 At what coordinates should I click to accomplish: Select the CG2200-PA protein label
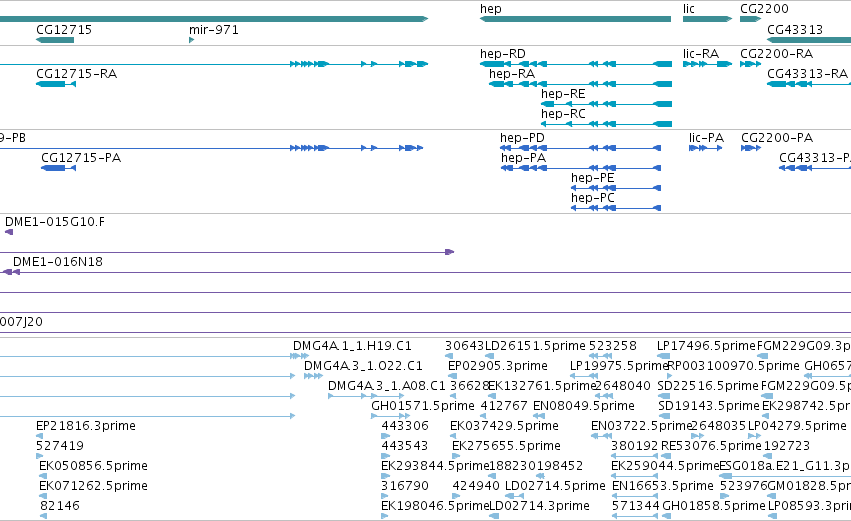point(777,138)
